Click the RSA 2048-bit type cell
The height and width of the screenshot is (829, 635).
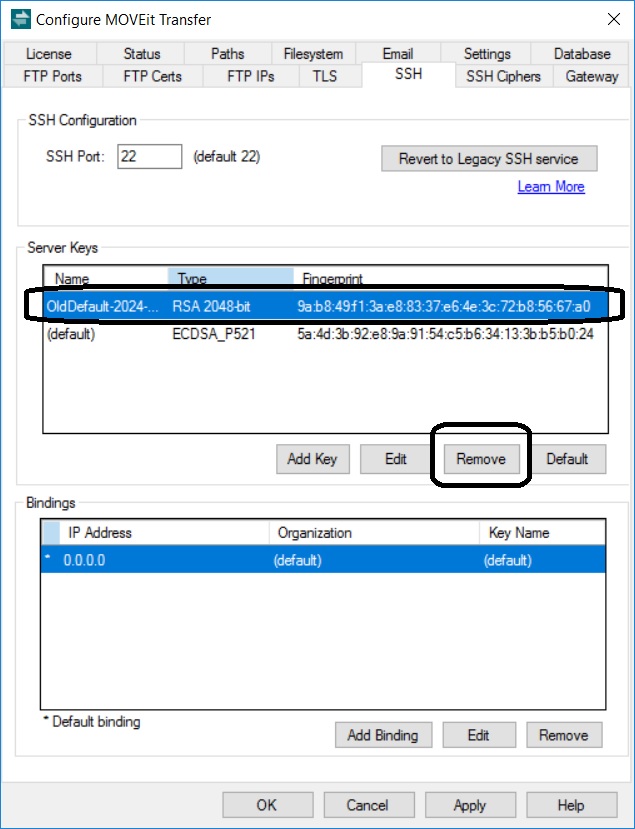point(211,306)
